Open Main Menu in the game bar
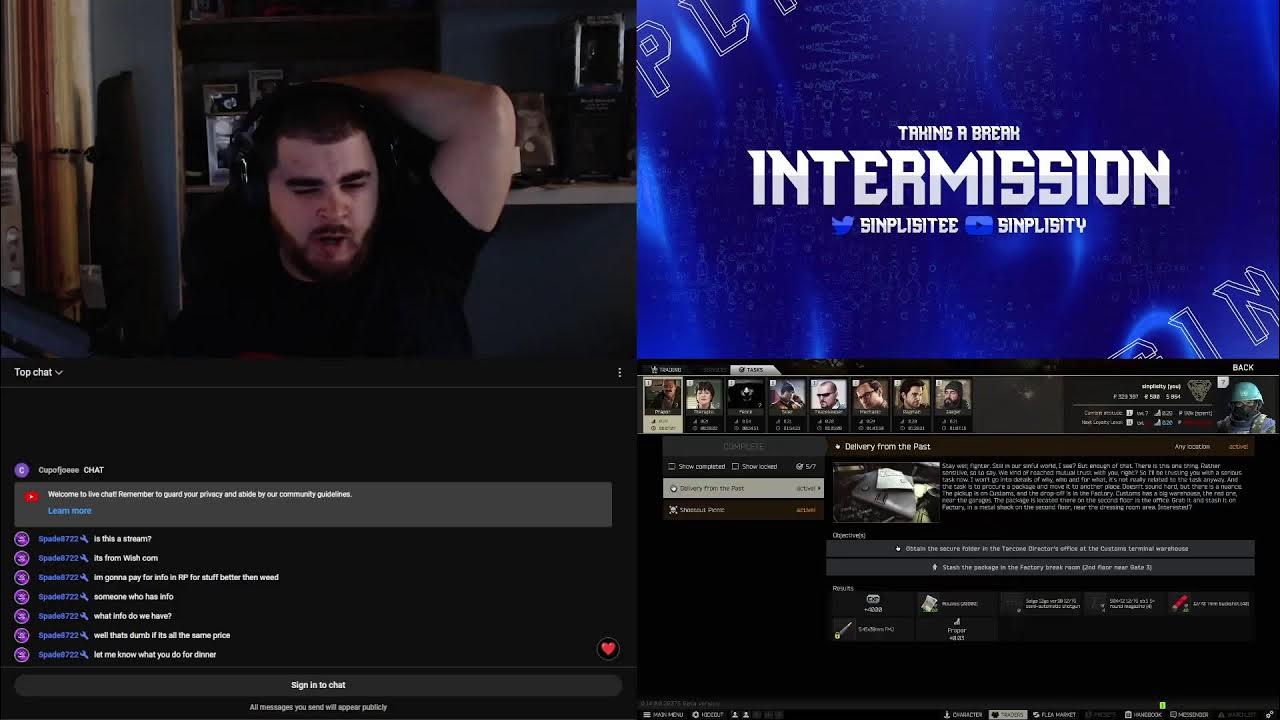The height and width of the screenshot is (720, 1280). (663, 714)
